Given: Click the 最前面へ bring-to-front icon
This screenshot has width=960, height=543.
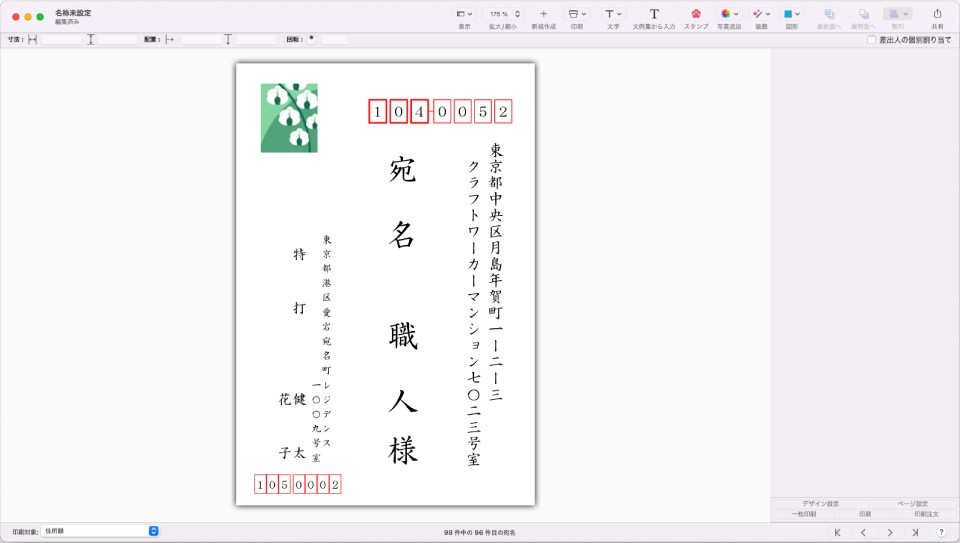Looking at the screenshot, I should point(830,13).
